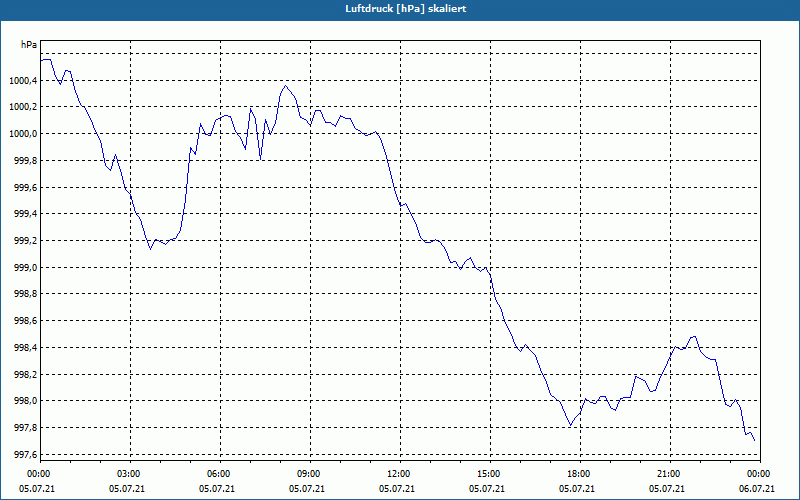This screenshot has width=800, height=500.
Task: Click the 05.07.21 date beneath first 00:00
Action: pyautogui.click(x=37, y=488)
